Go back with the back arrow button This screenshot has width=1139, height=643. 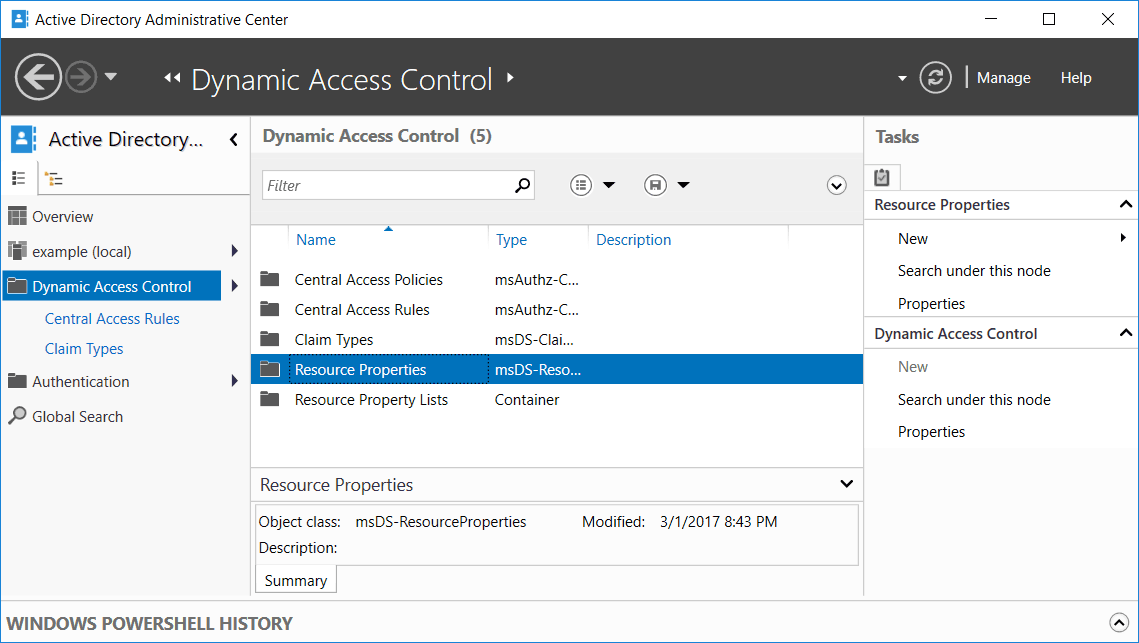[38, 76]
